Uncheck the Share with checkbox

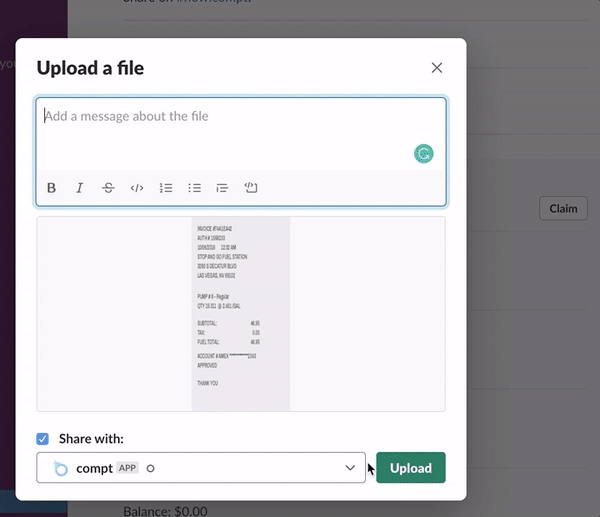point(42,439)
